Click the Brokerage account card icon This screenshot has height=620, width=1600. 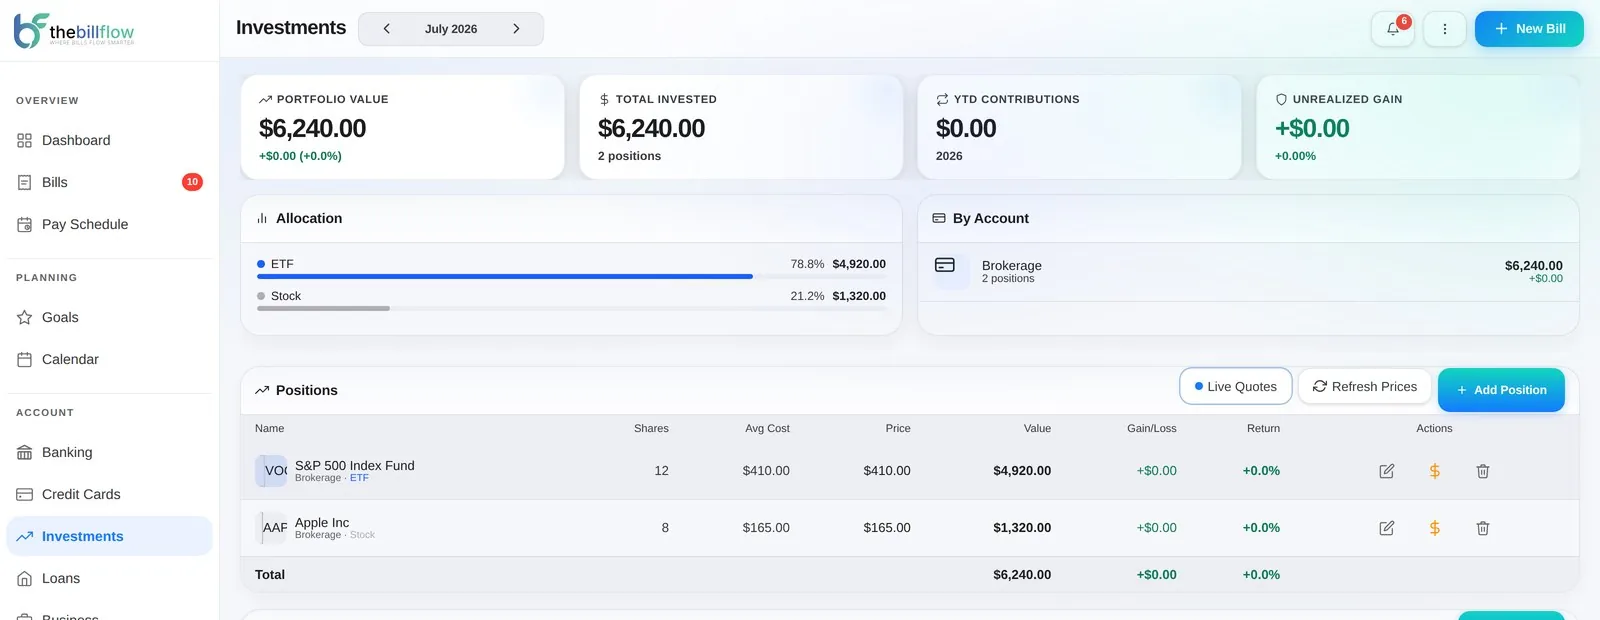point(945,266)
